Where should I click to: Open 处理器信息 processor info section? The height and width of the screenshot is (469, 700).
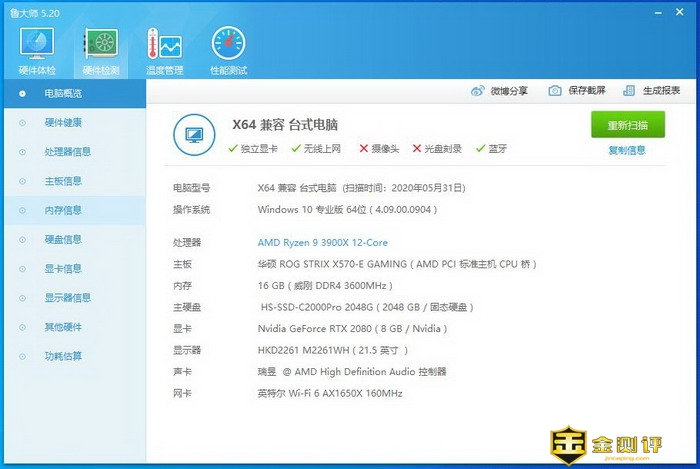(x=67, y=152)
